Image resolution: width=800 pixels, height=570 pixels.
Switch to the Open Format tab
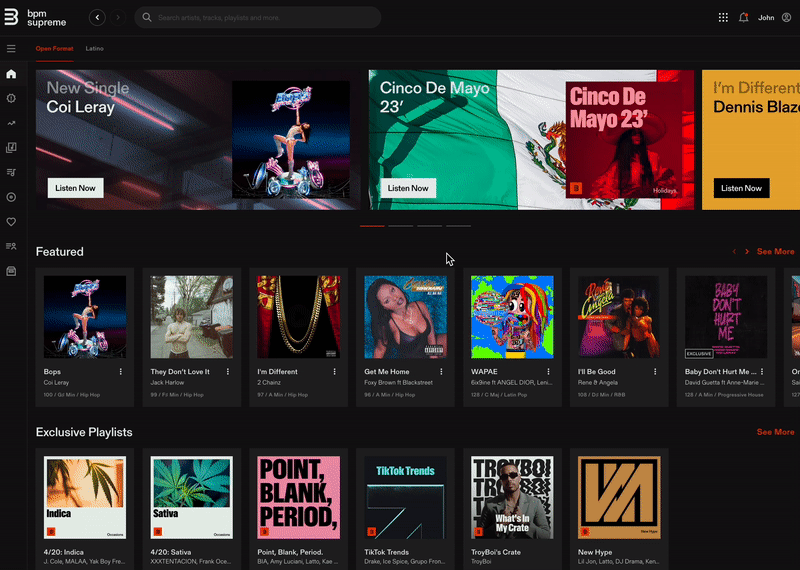click(x=55, y=48)
